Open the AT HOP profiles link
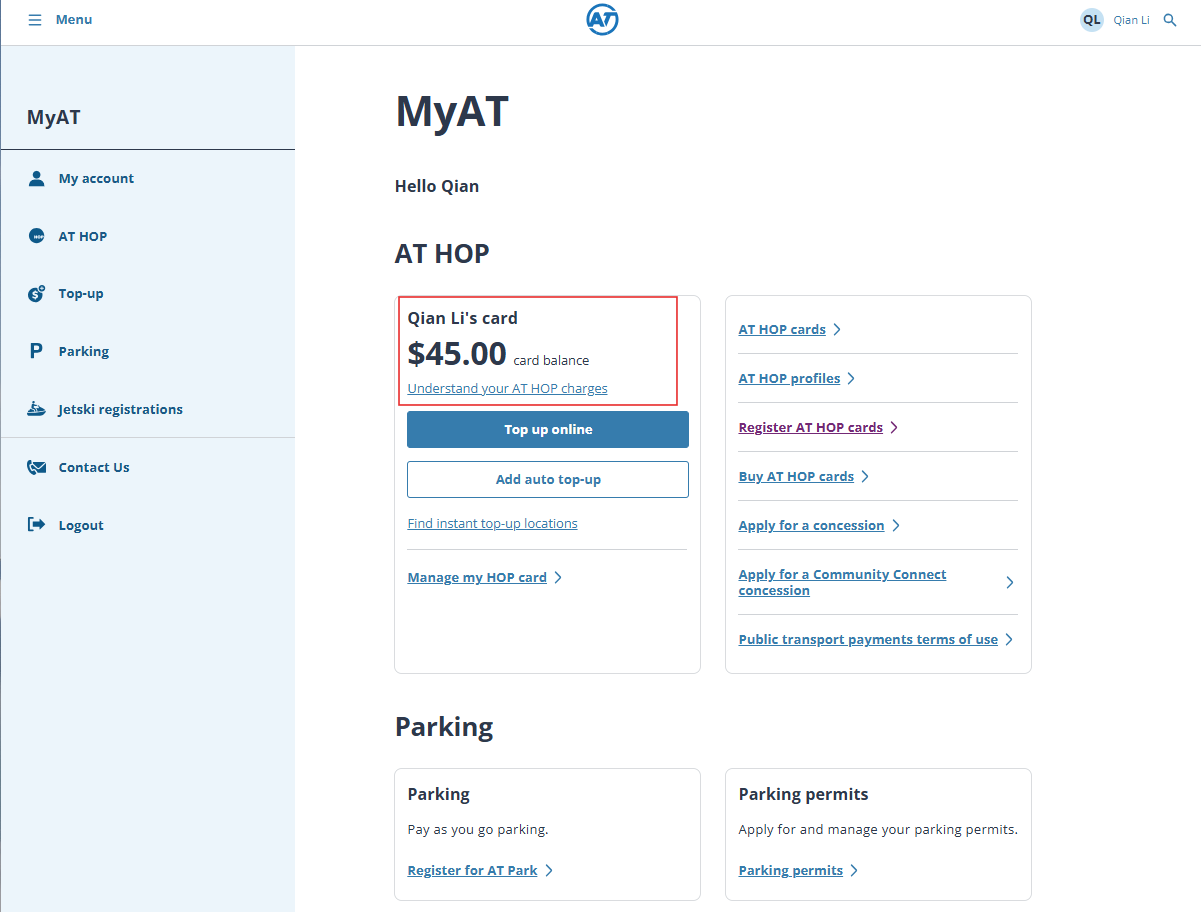The image size is (1201, 912). click(x=789, y=378)
